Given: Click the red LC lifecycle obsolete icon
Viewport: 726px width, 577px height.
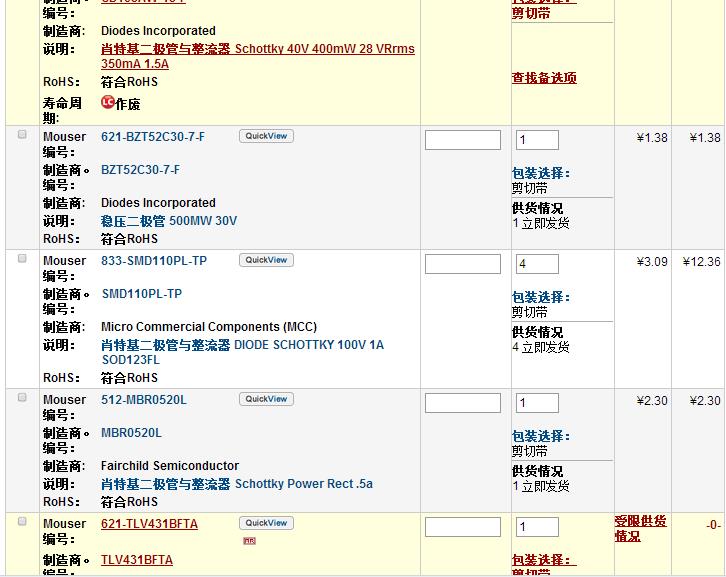Looking at the screenshot, I should coord(107,102).
